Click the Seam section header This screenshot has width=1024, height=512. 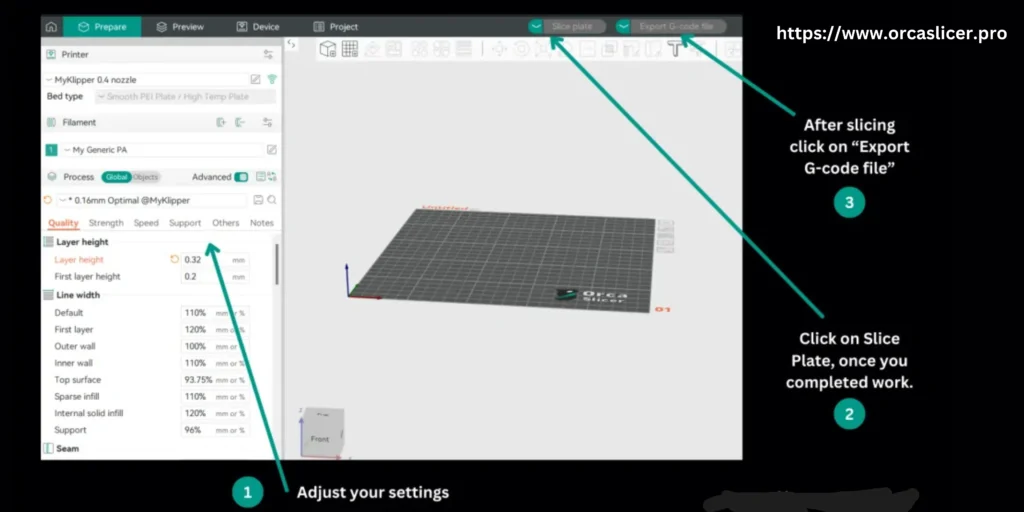point(67,449)
